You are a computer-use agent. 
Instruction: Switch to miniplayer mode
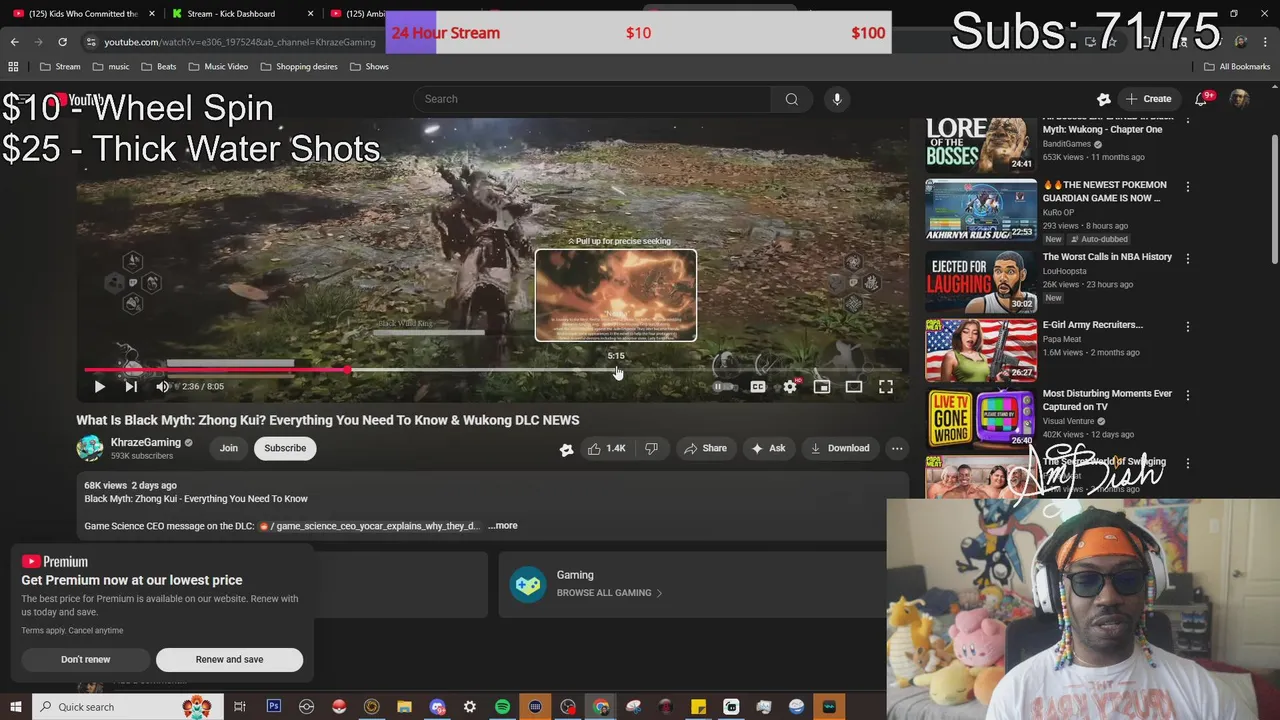822,387
